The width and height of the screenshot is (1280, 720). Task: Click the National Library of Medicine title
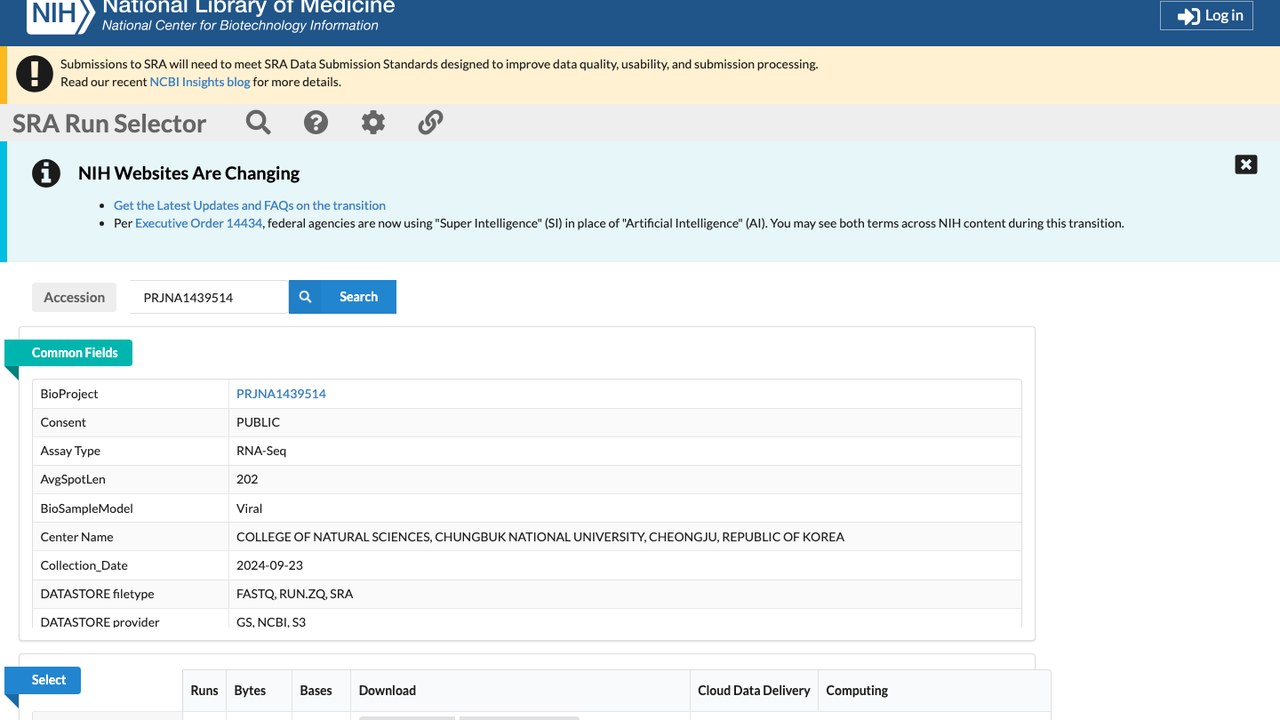tap(249, 6)
